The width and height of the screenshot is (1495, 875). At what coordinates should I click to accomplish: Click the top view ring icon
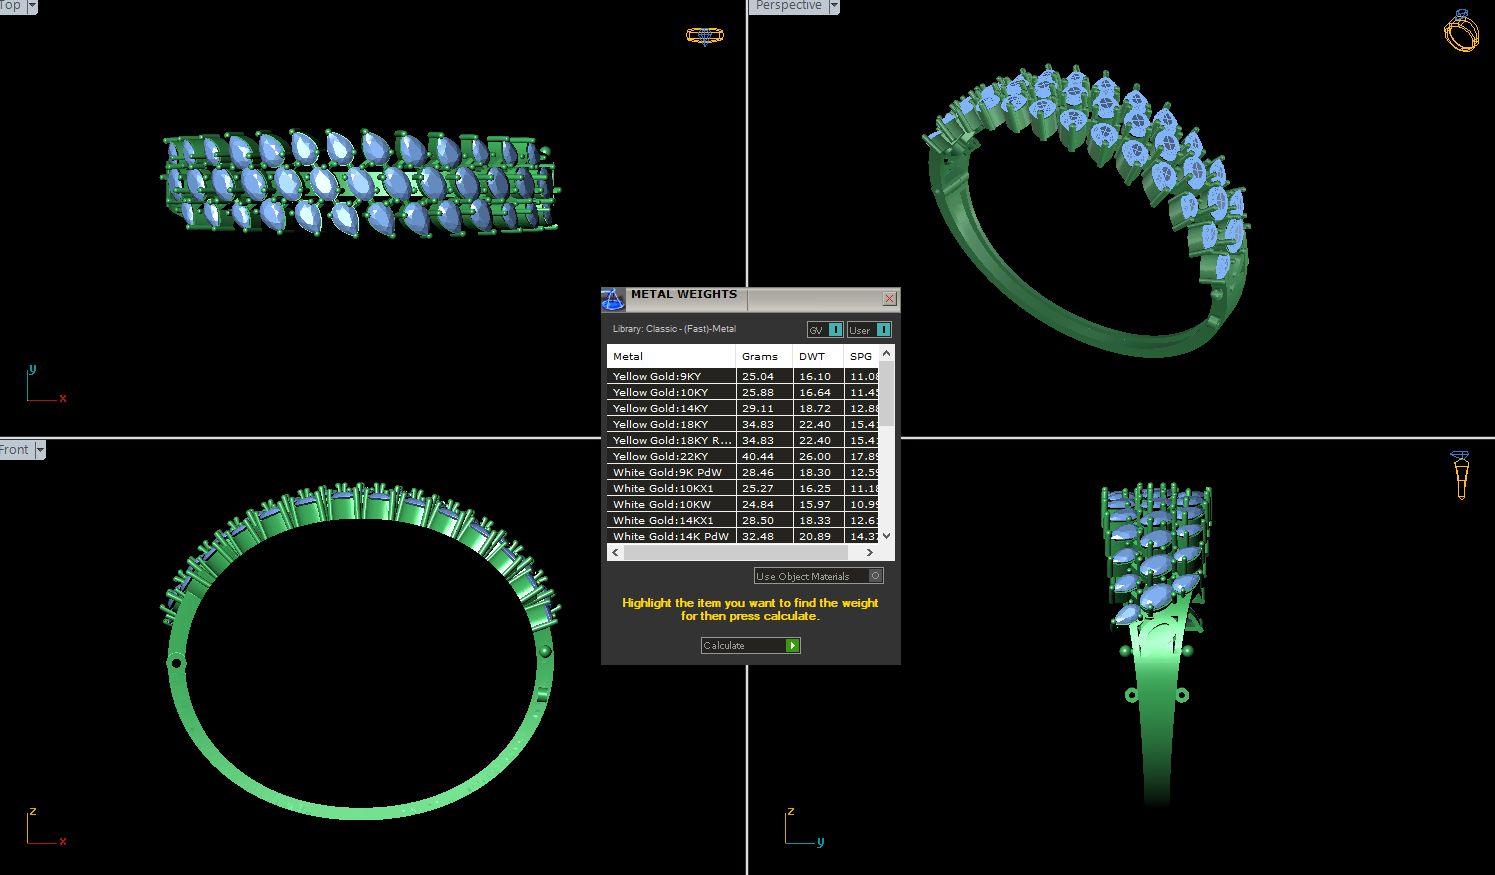704,36
